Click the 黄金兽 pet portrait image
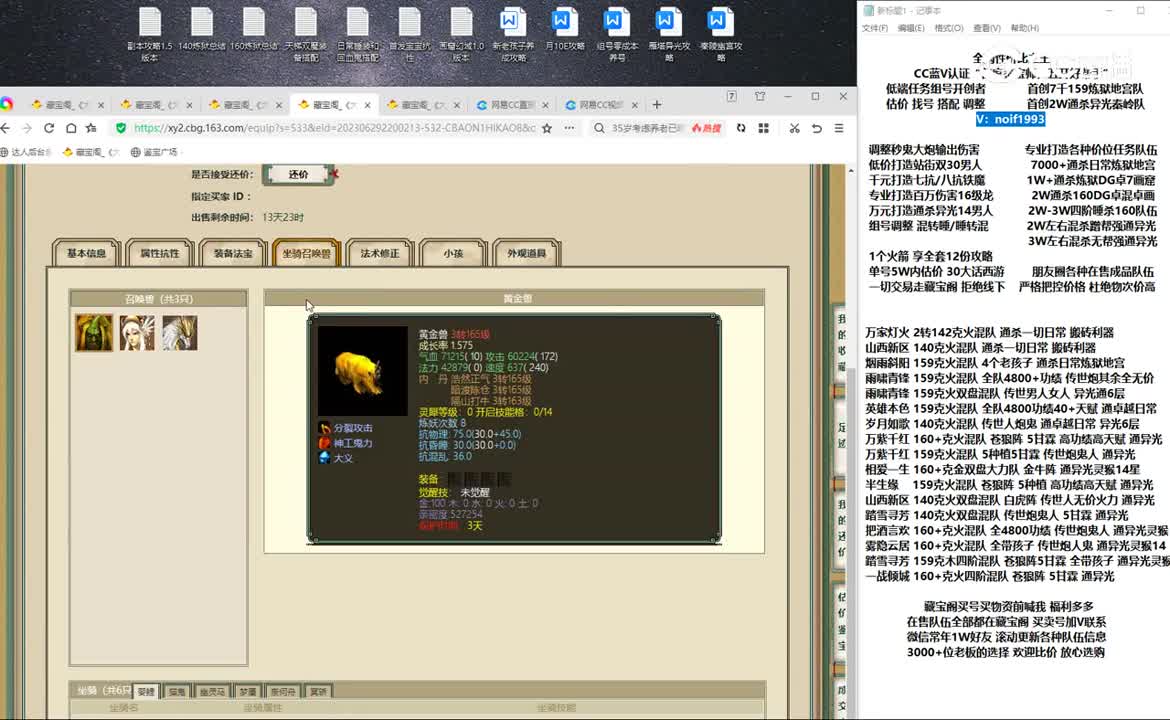The width and height of the screenshot is (1170, 720). (x=363, y=371)
